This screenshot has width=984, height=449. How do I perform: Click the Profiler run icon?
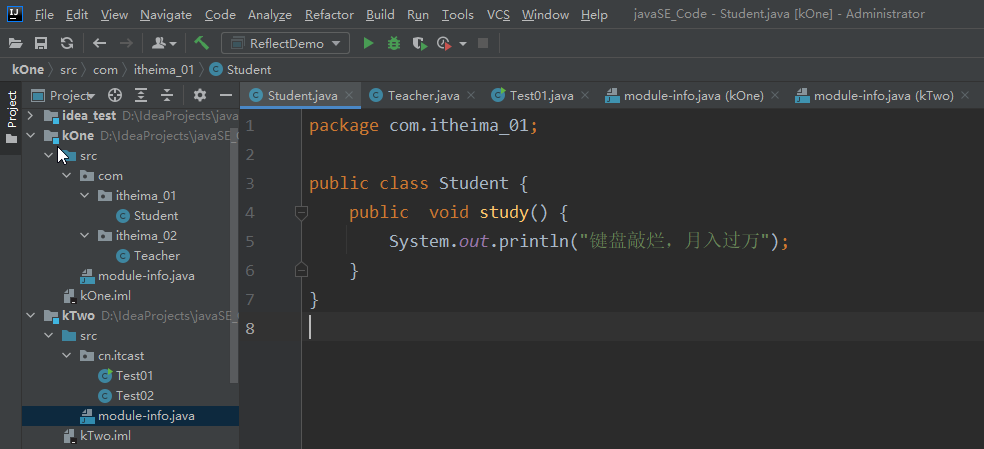pos(444,43)
